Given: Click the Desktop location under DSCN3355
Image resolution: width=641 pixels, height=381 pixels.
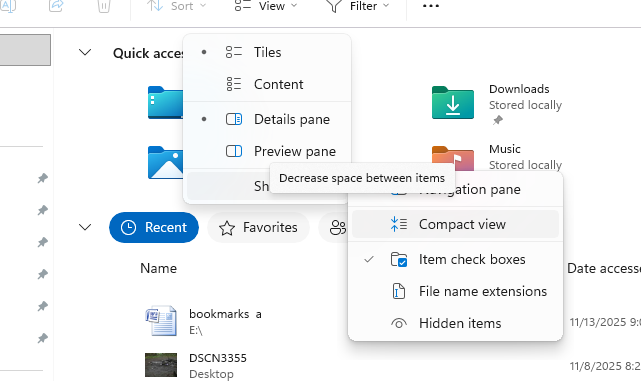Looking at the screenshot, I should (211, 374).
